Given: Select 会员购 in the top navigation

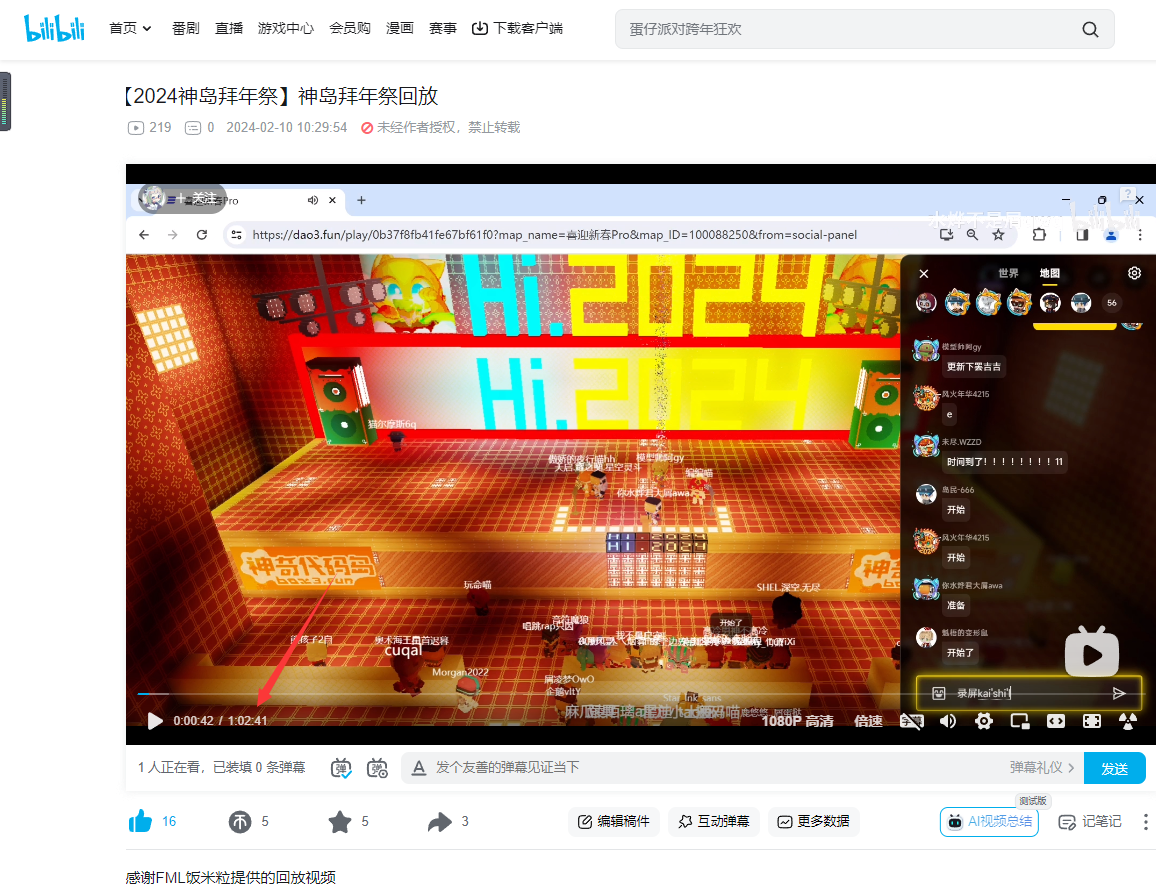Looking at the screenshot, I should 349,28.
